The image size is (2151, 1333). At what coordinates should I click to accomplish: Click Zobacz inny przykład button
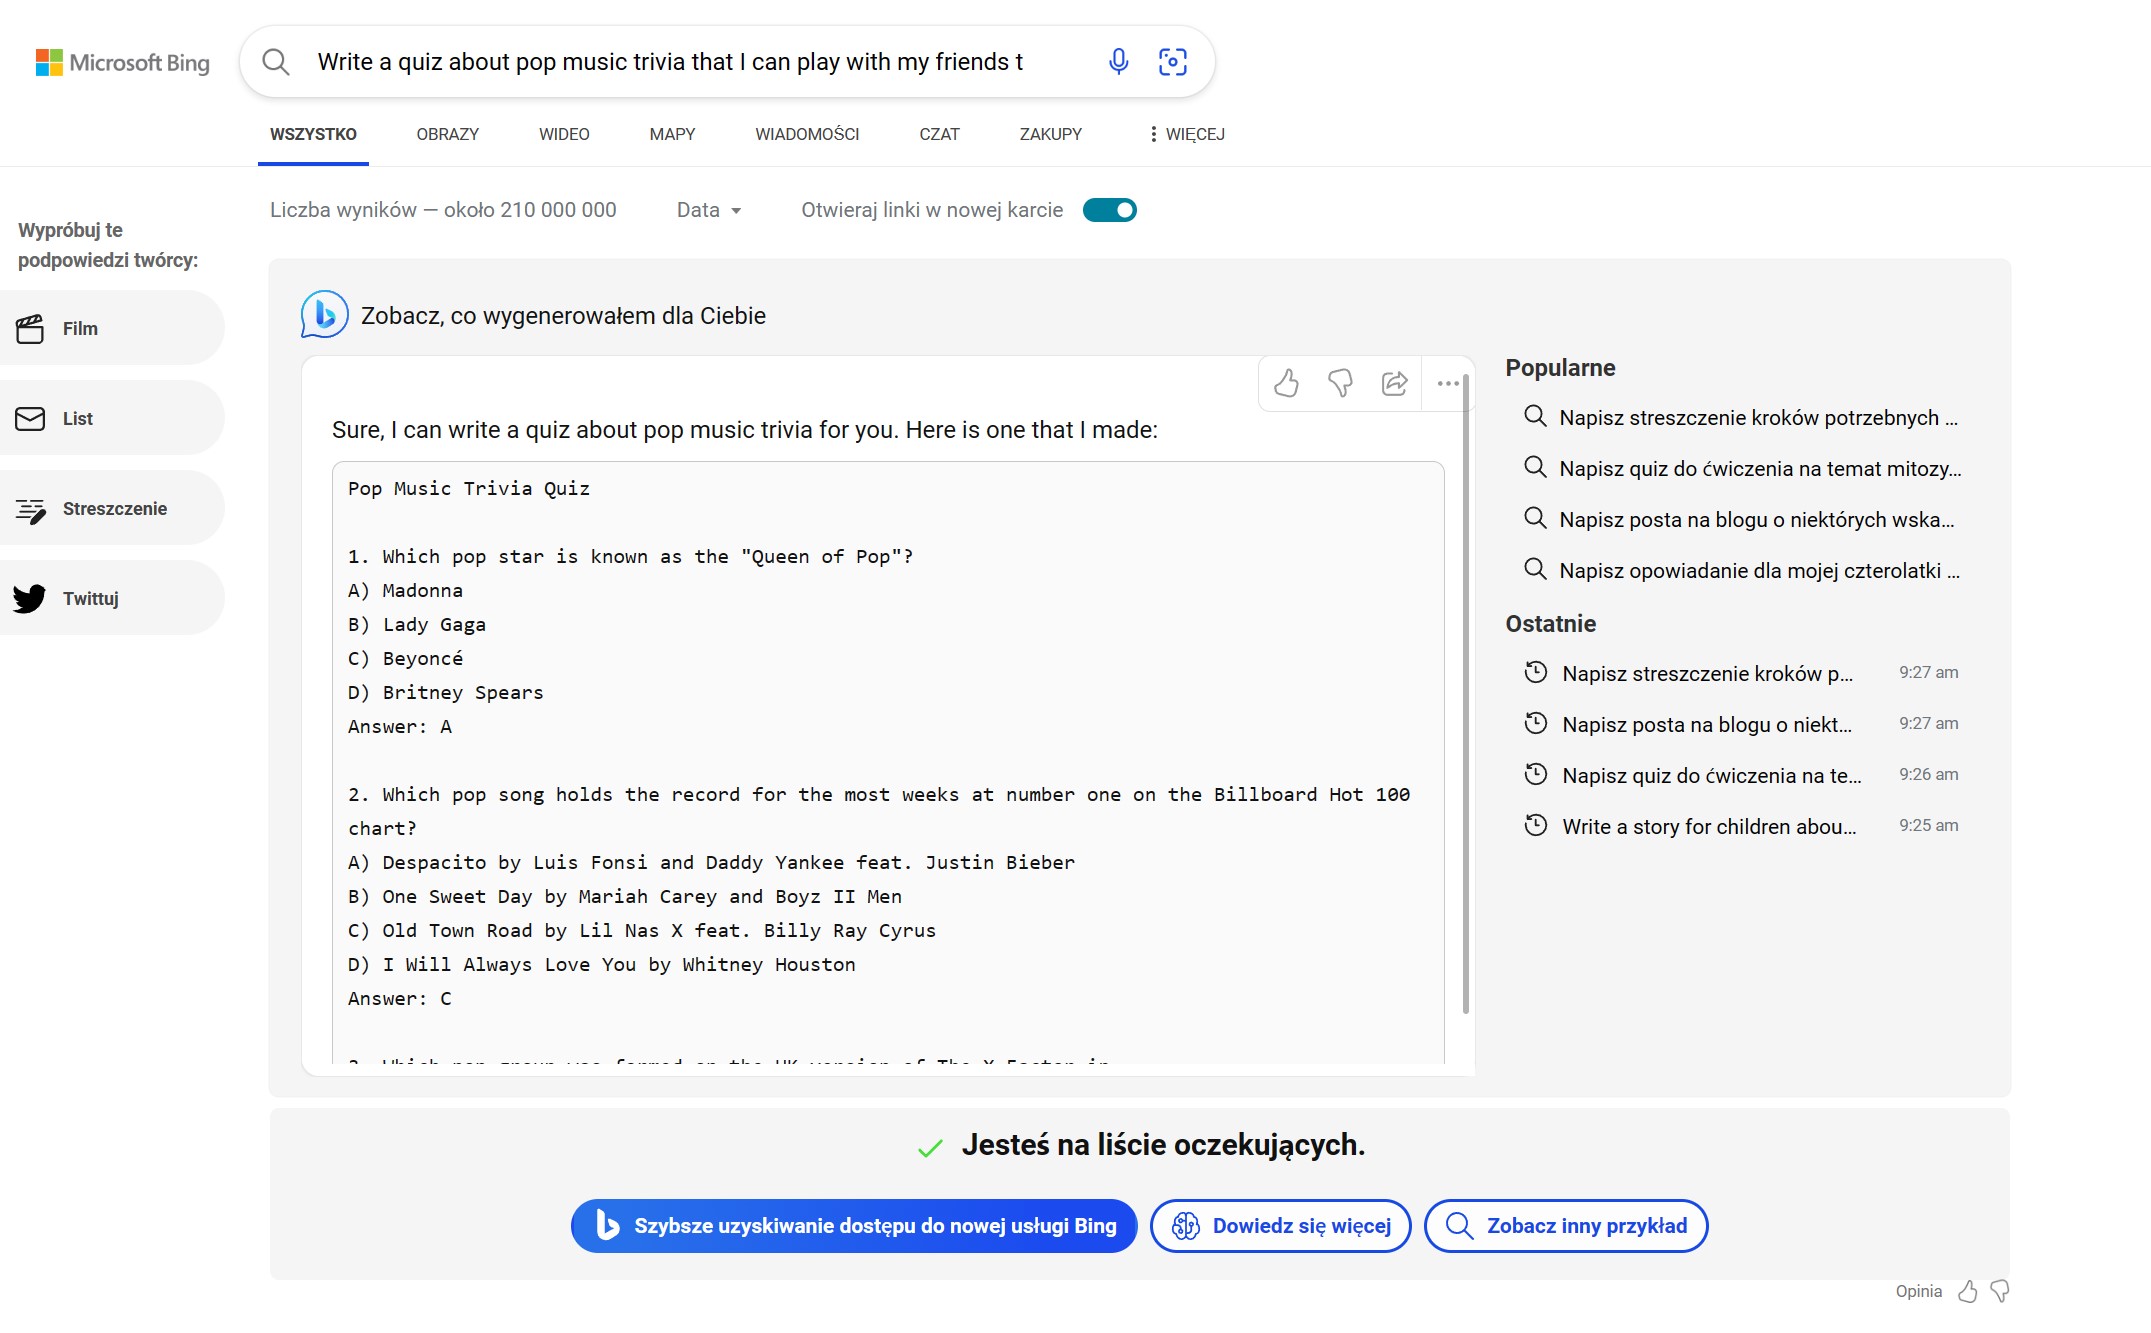[x=1565, y=1226]
